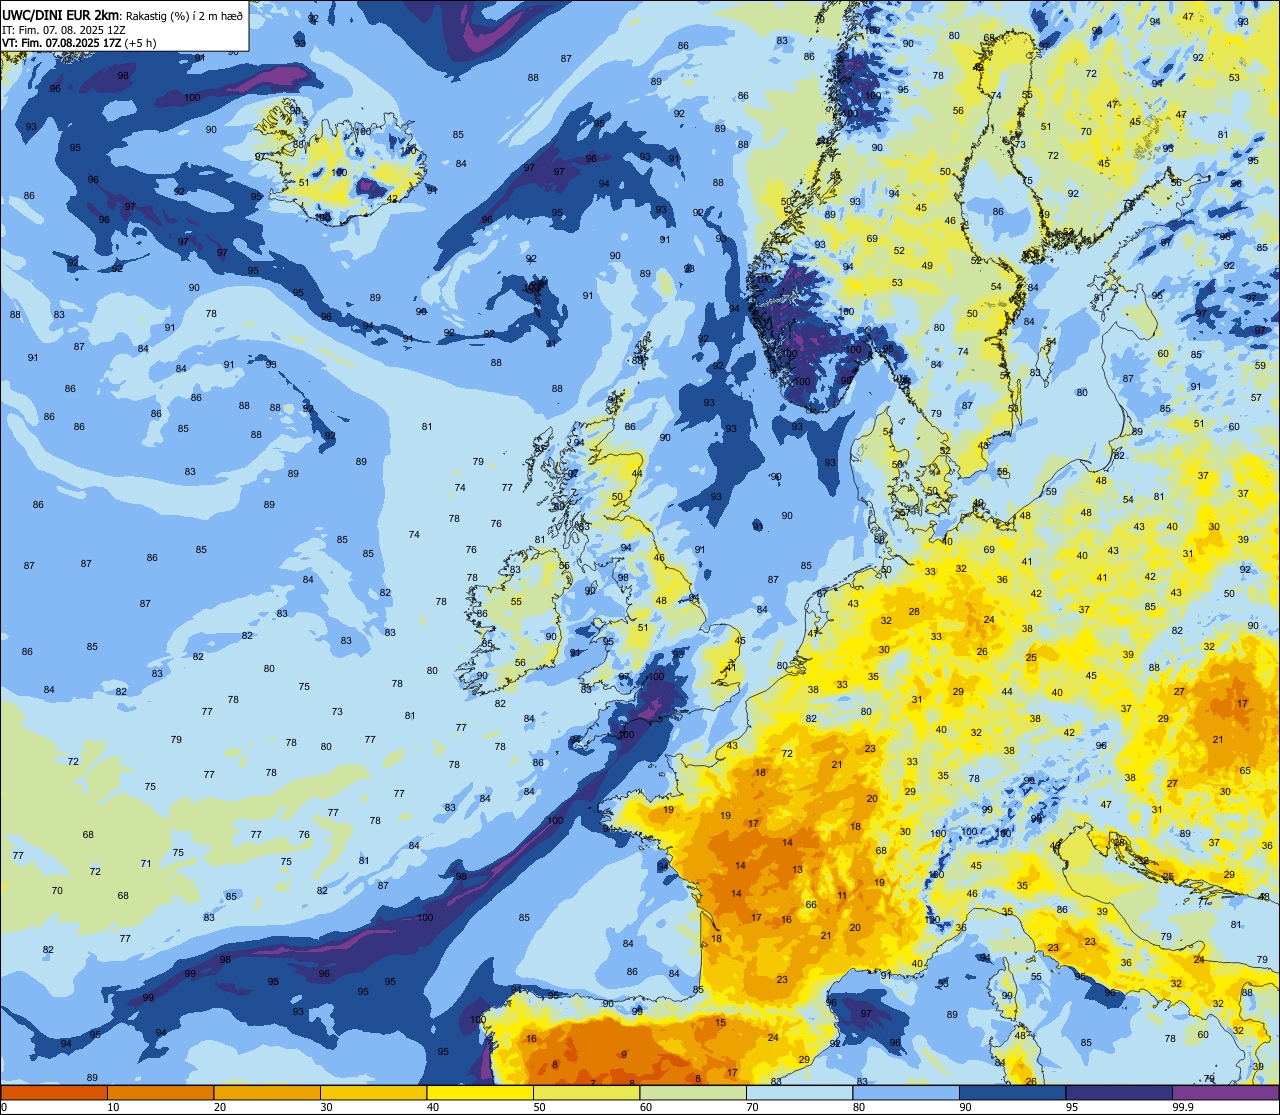
Task: Click the legend scale label "40"
Action: pyautogui.click(x=433, y=1107)
